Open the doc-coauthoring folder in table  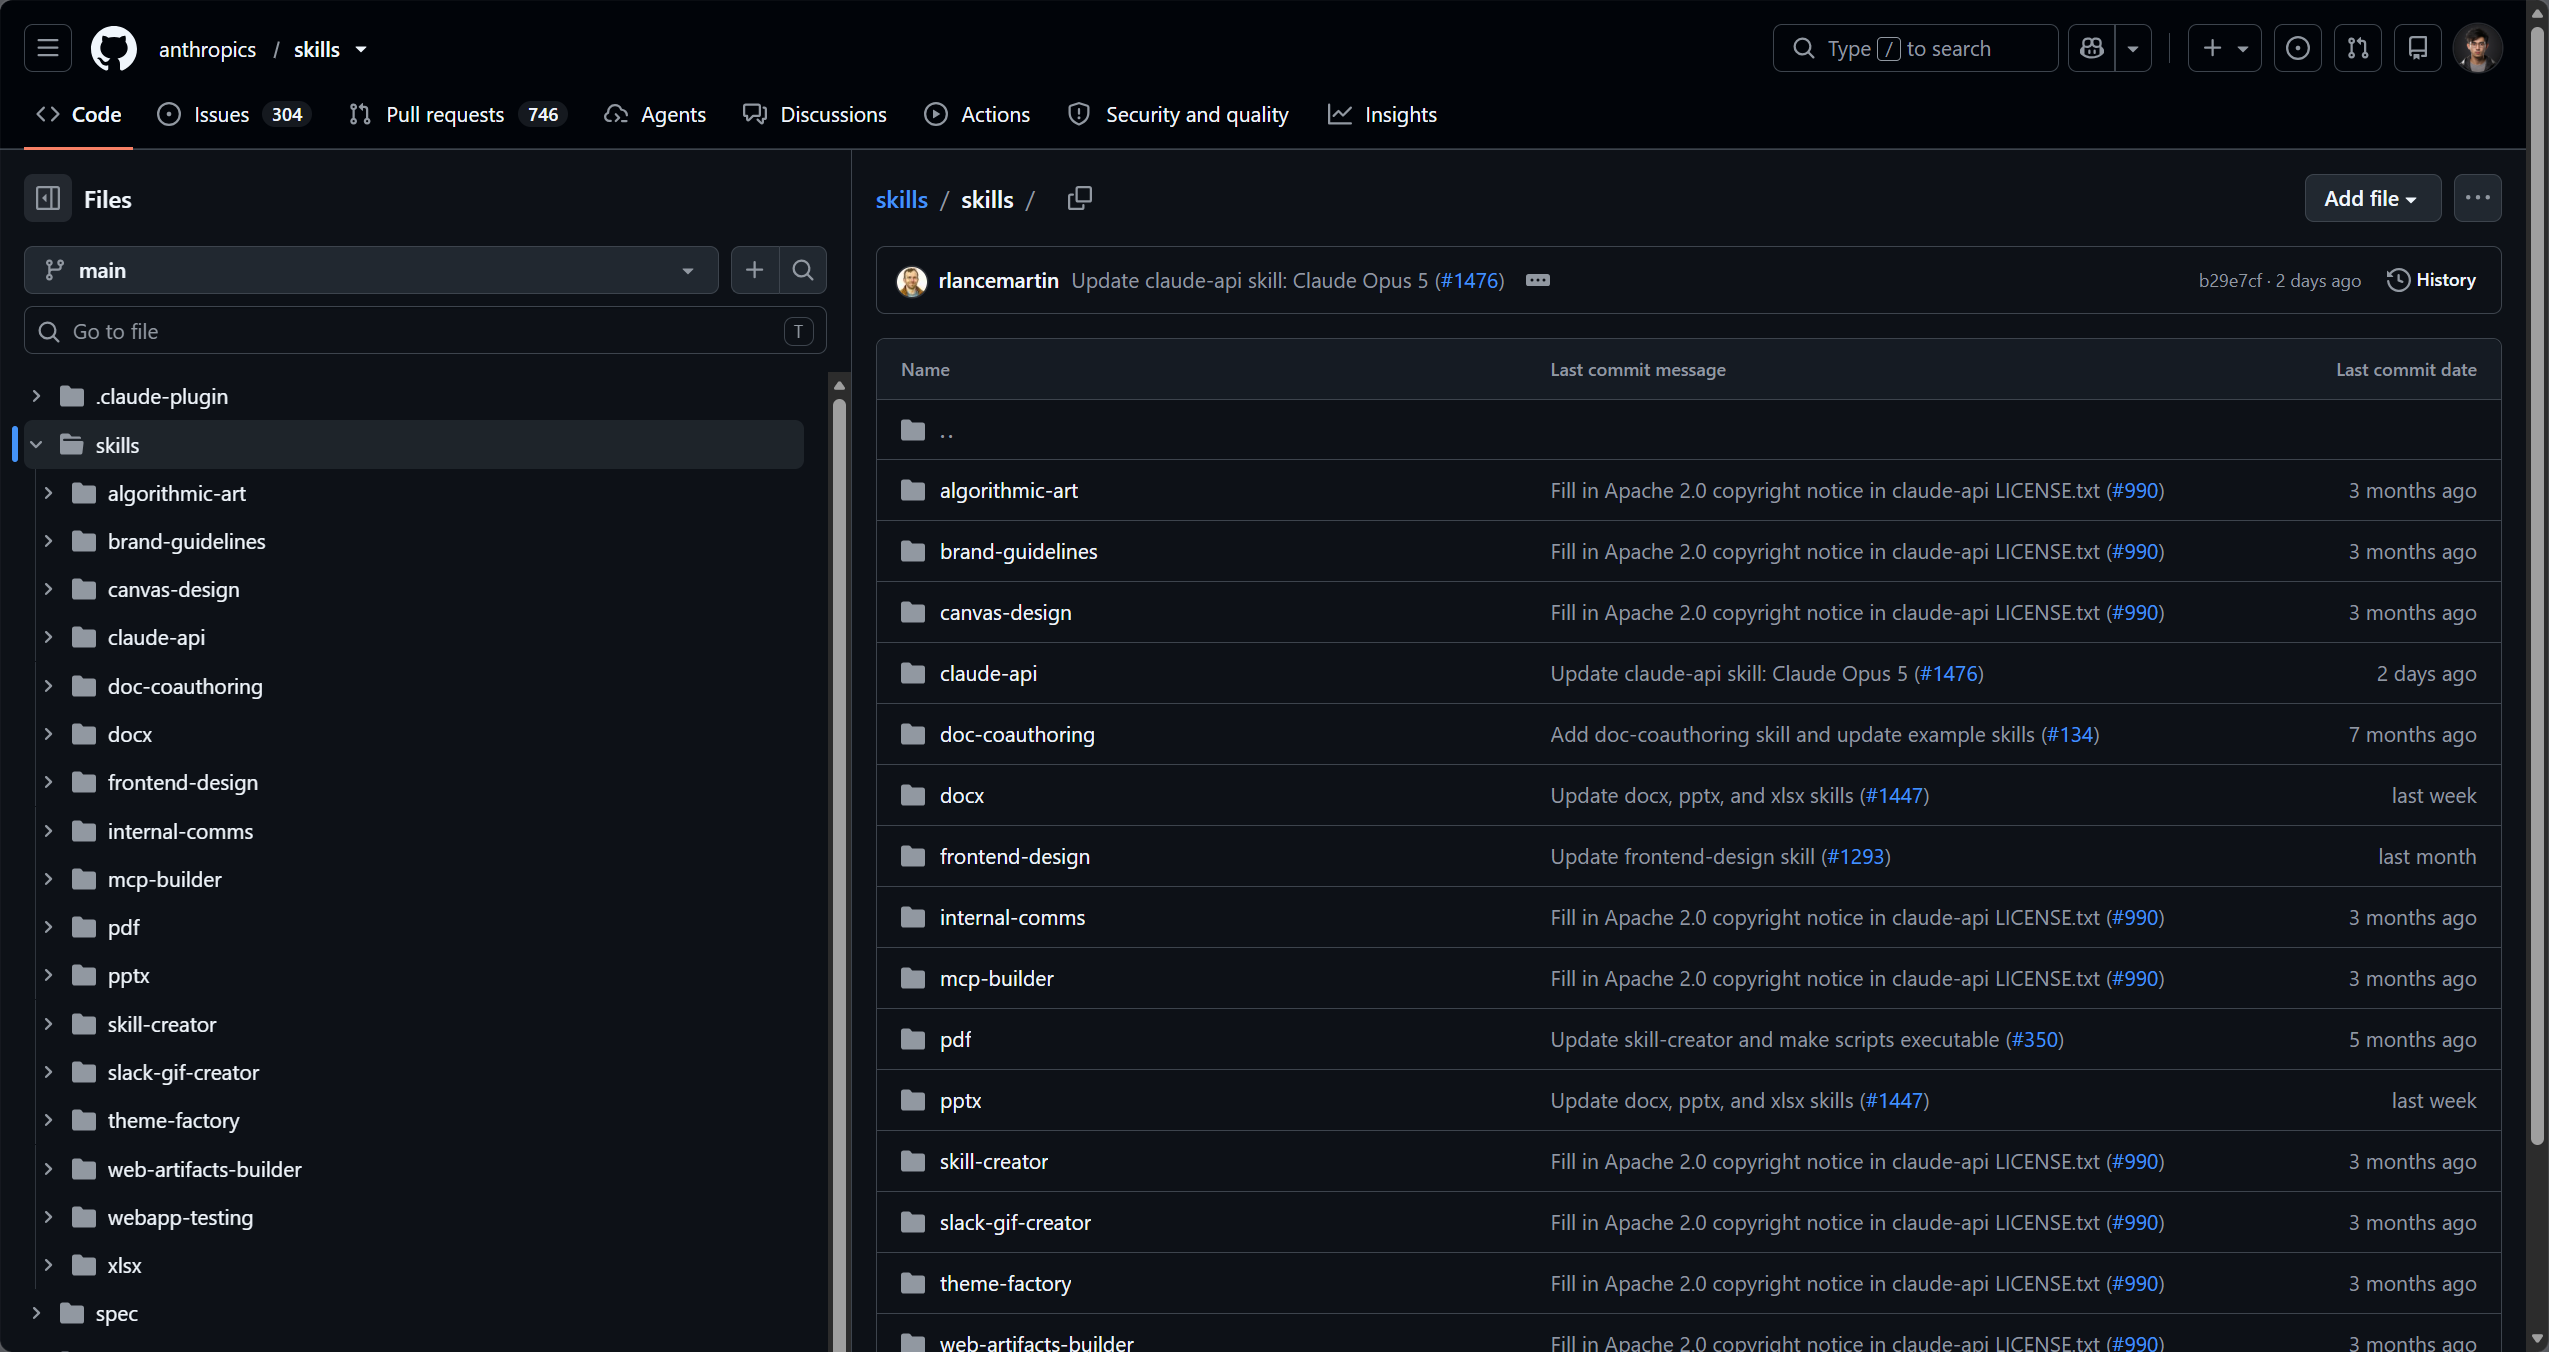(1017, 734)
